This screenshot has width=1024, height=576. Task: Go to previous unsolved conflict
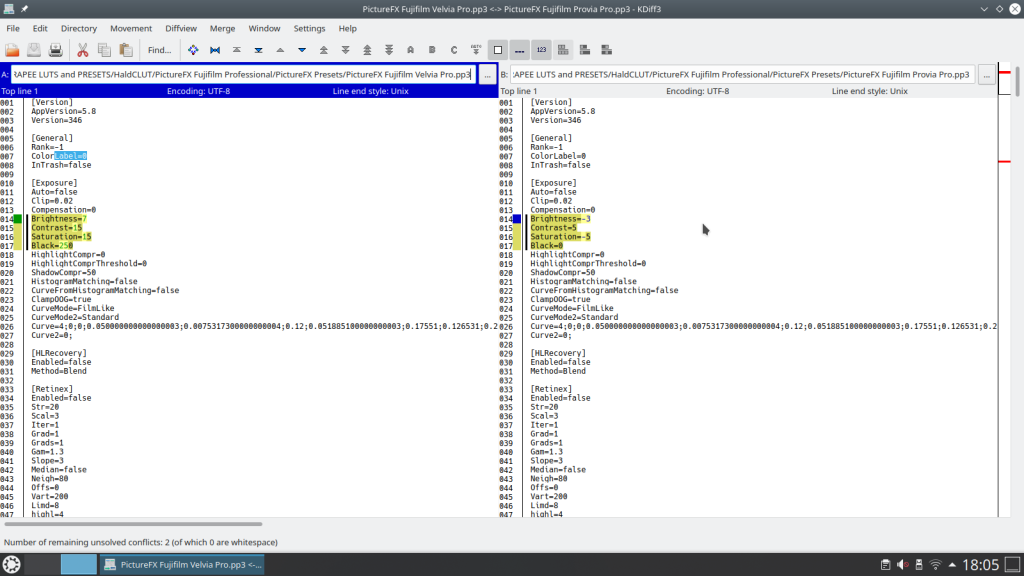tap(367, 50)
